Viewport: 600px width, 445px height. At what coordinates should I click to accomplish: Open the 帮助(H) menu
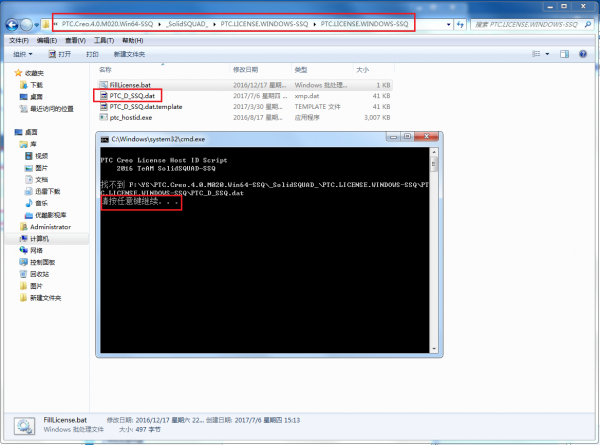(x=133, y=41)
